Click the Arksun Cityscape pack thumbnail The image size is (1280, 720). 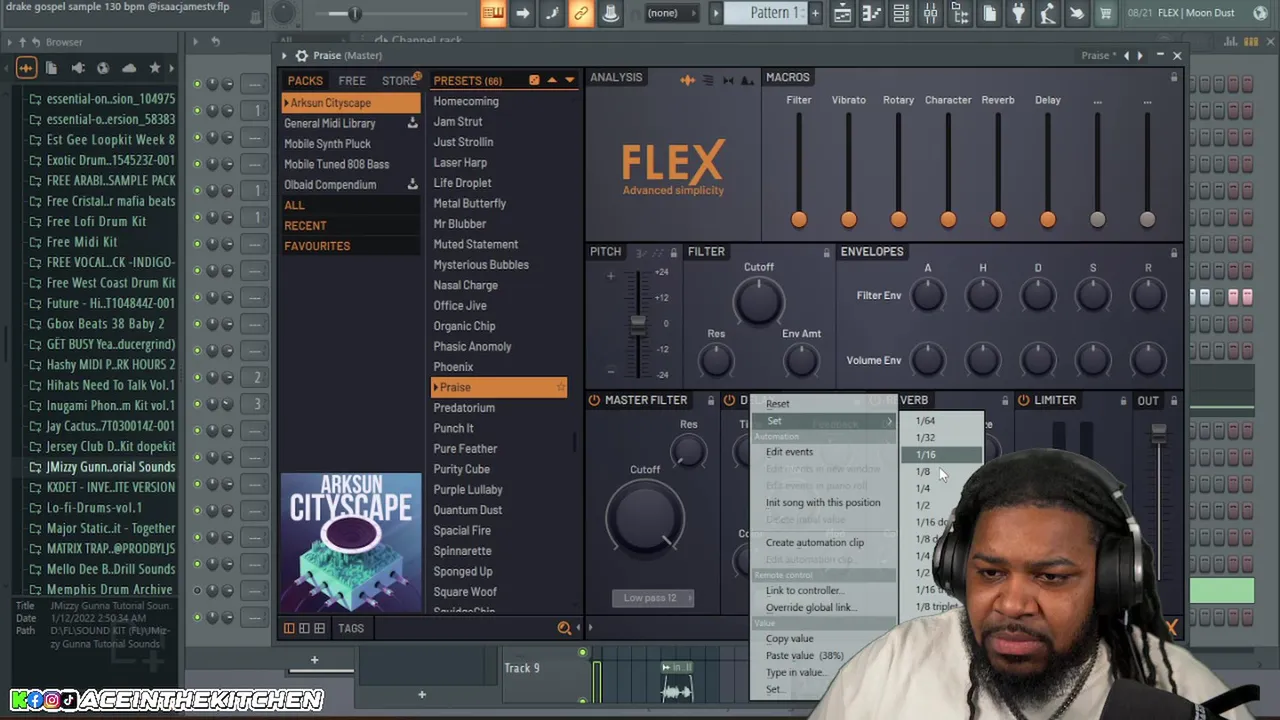pyautogui.click(x=351, y=543)
